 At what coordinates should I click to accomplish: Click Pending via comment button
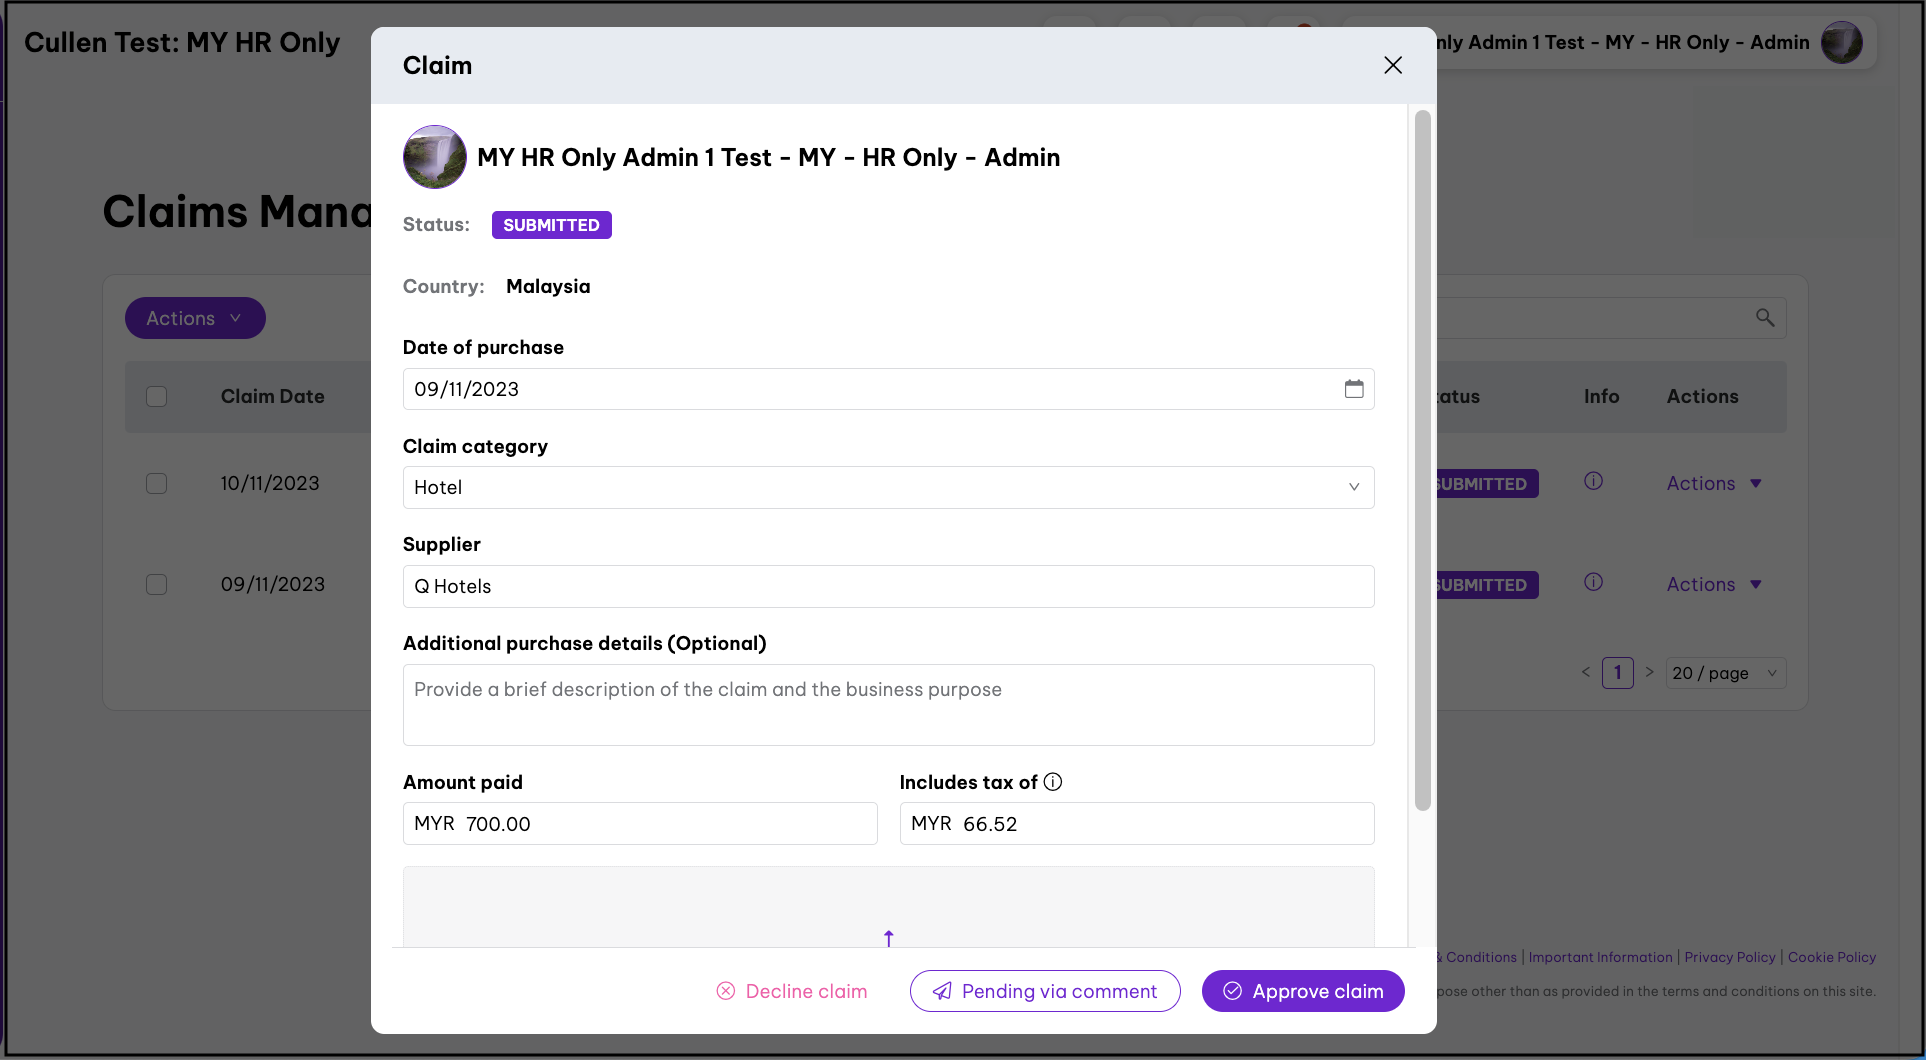1045,991
